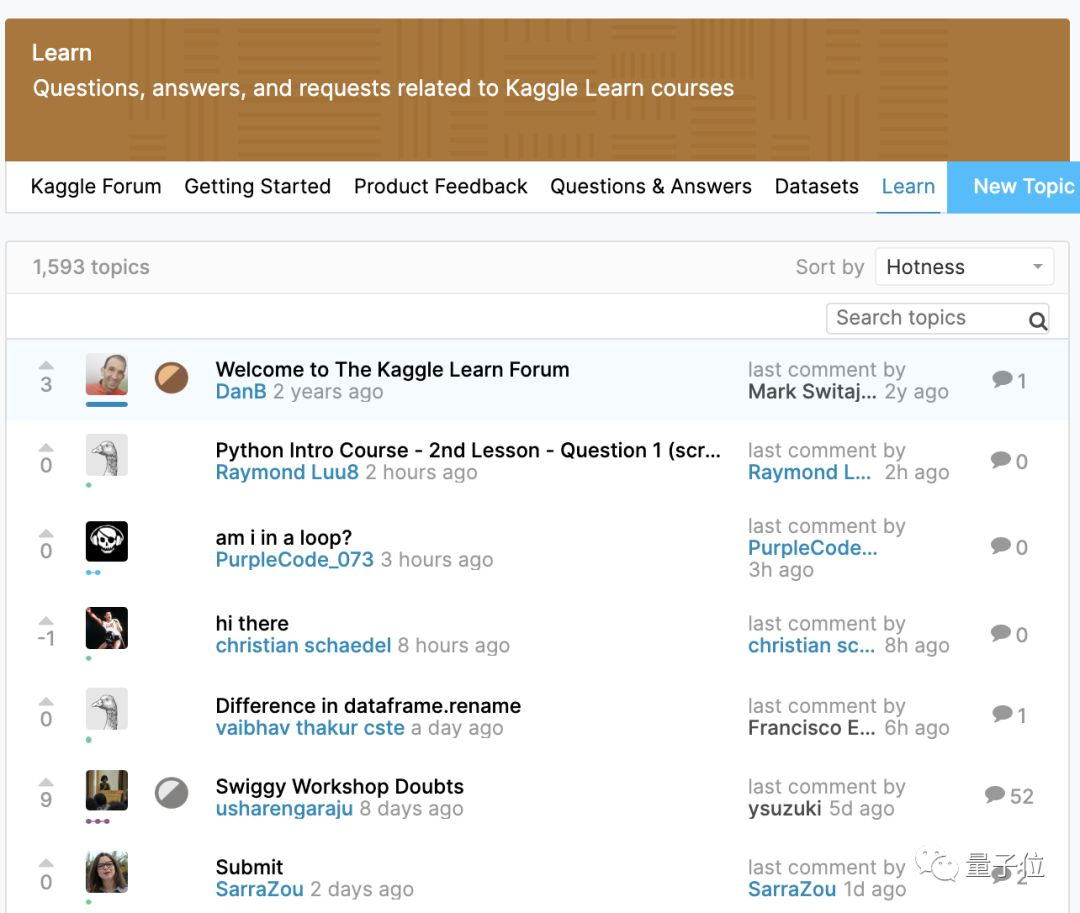1080x913 pixels.
Task: Go to the Questions & Answers tab
Action: (651, 187)
